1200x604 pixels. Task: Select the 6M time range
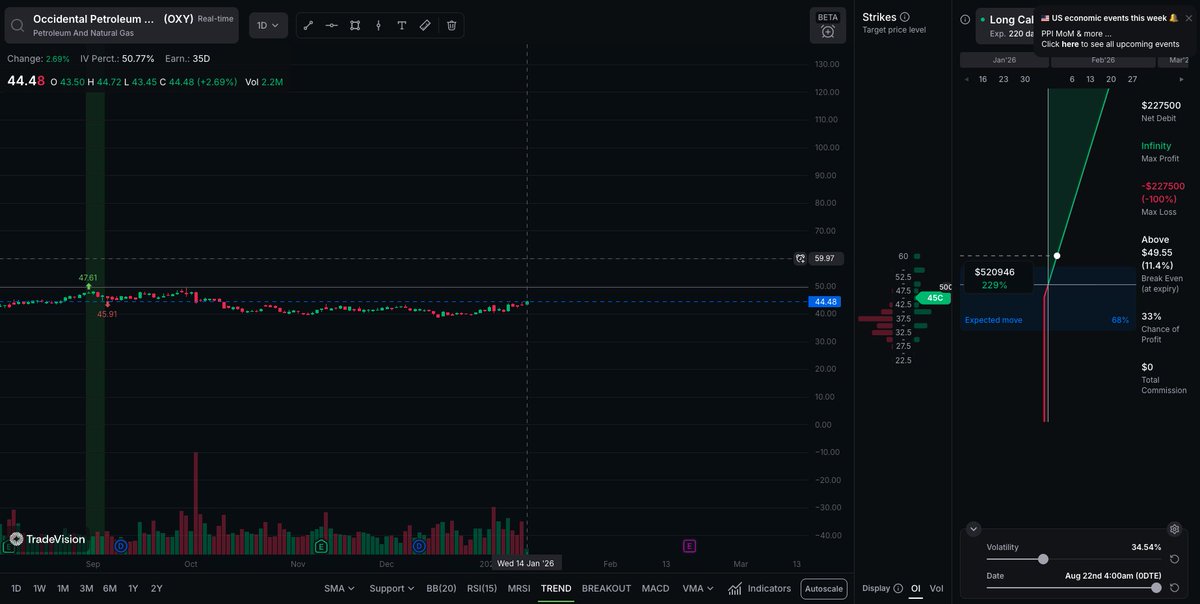110,588
